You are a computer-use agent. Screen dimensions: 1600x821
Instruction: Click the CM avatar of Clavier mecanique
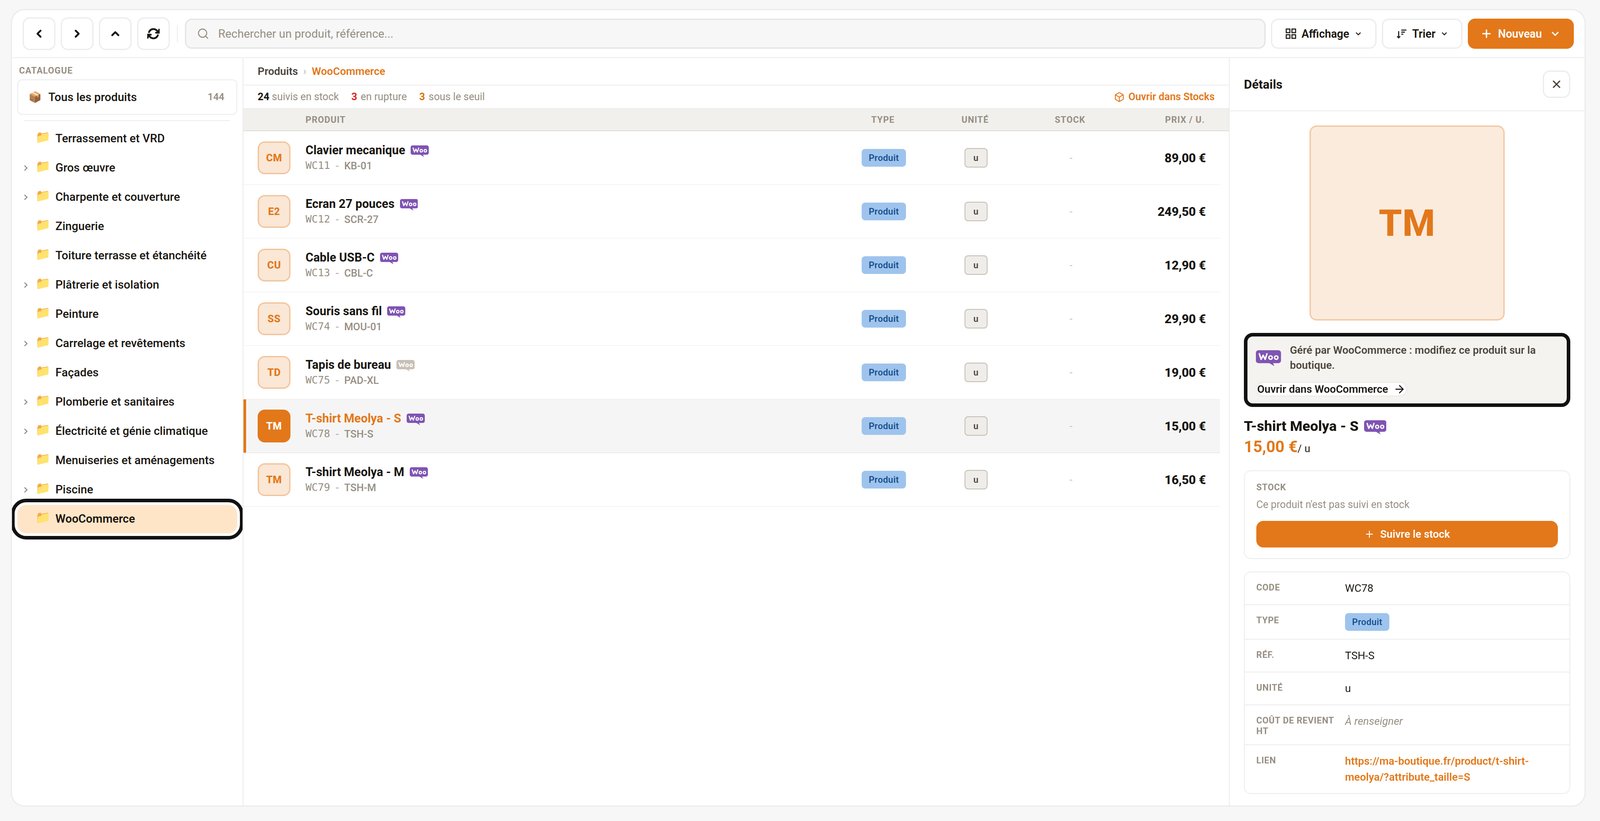274,158
